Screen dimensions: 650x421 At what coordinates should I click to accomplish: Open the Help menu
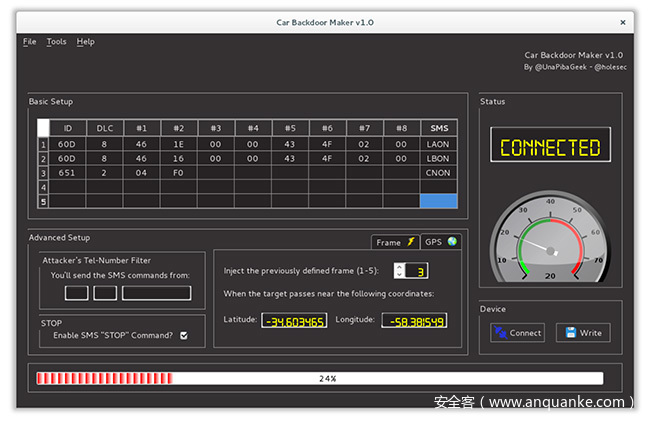pos(85,42)
